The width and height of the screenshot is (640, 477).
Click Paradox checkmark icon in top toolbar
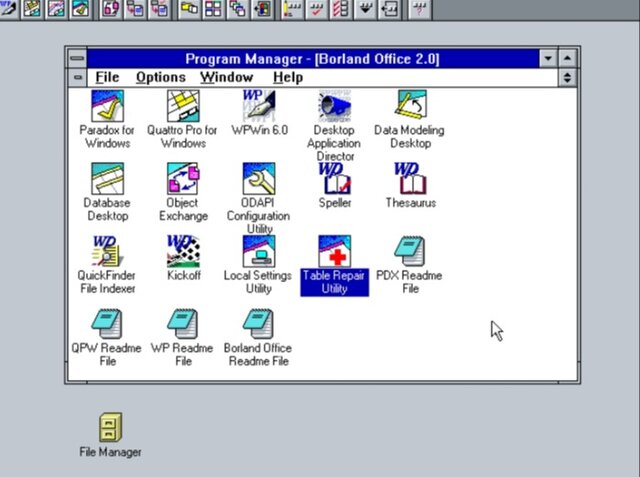coord(81,9)
